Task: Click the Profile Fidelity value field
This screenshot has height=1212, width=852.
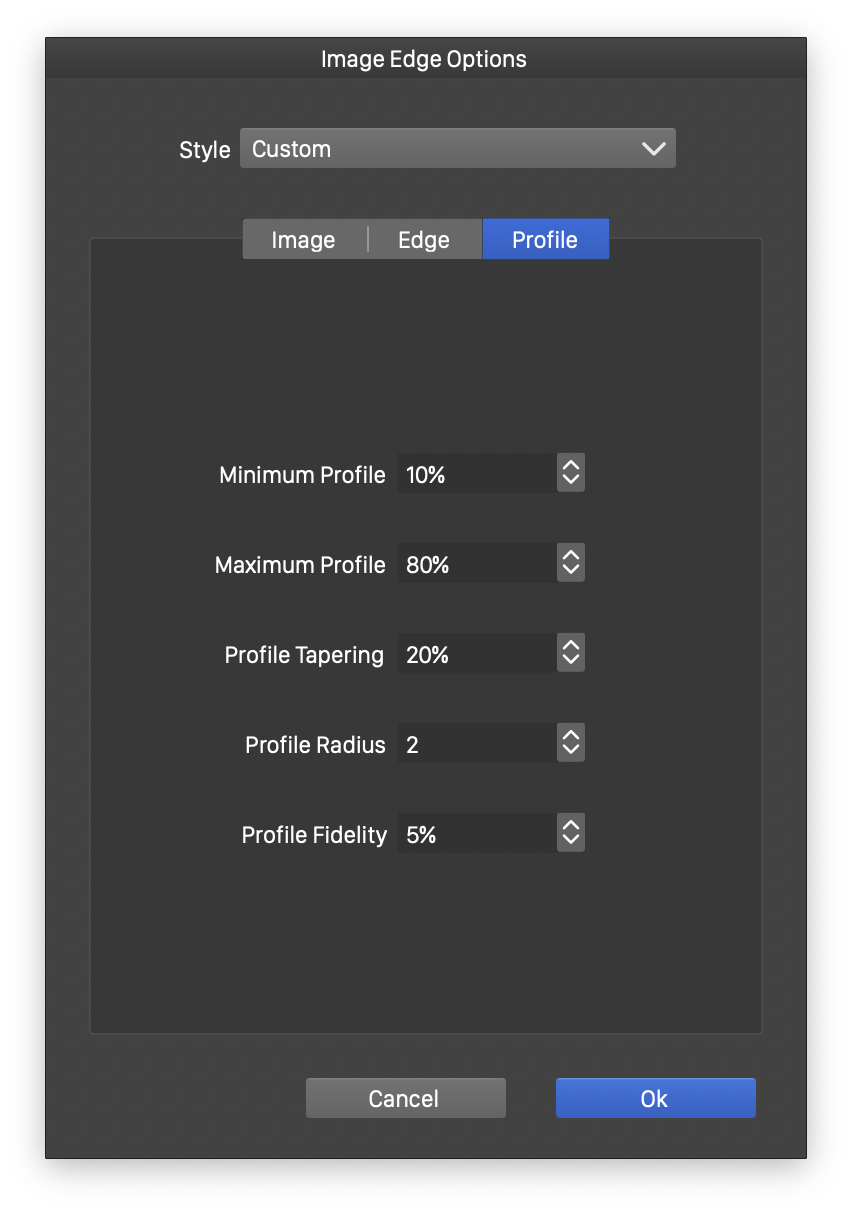Action: click(x=476, y=834)
